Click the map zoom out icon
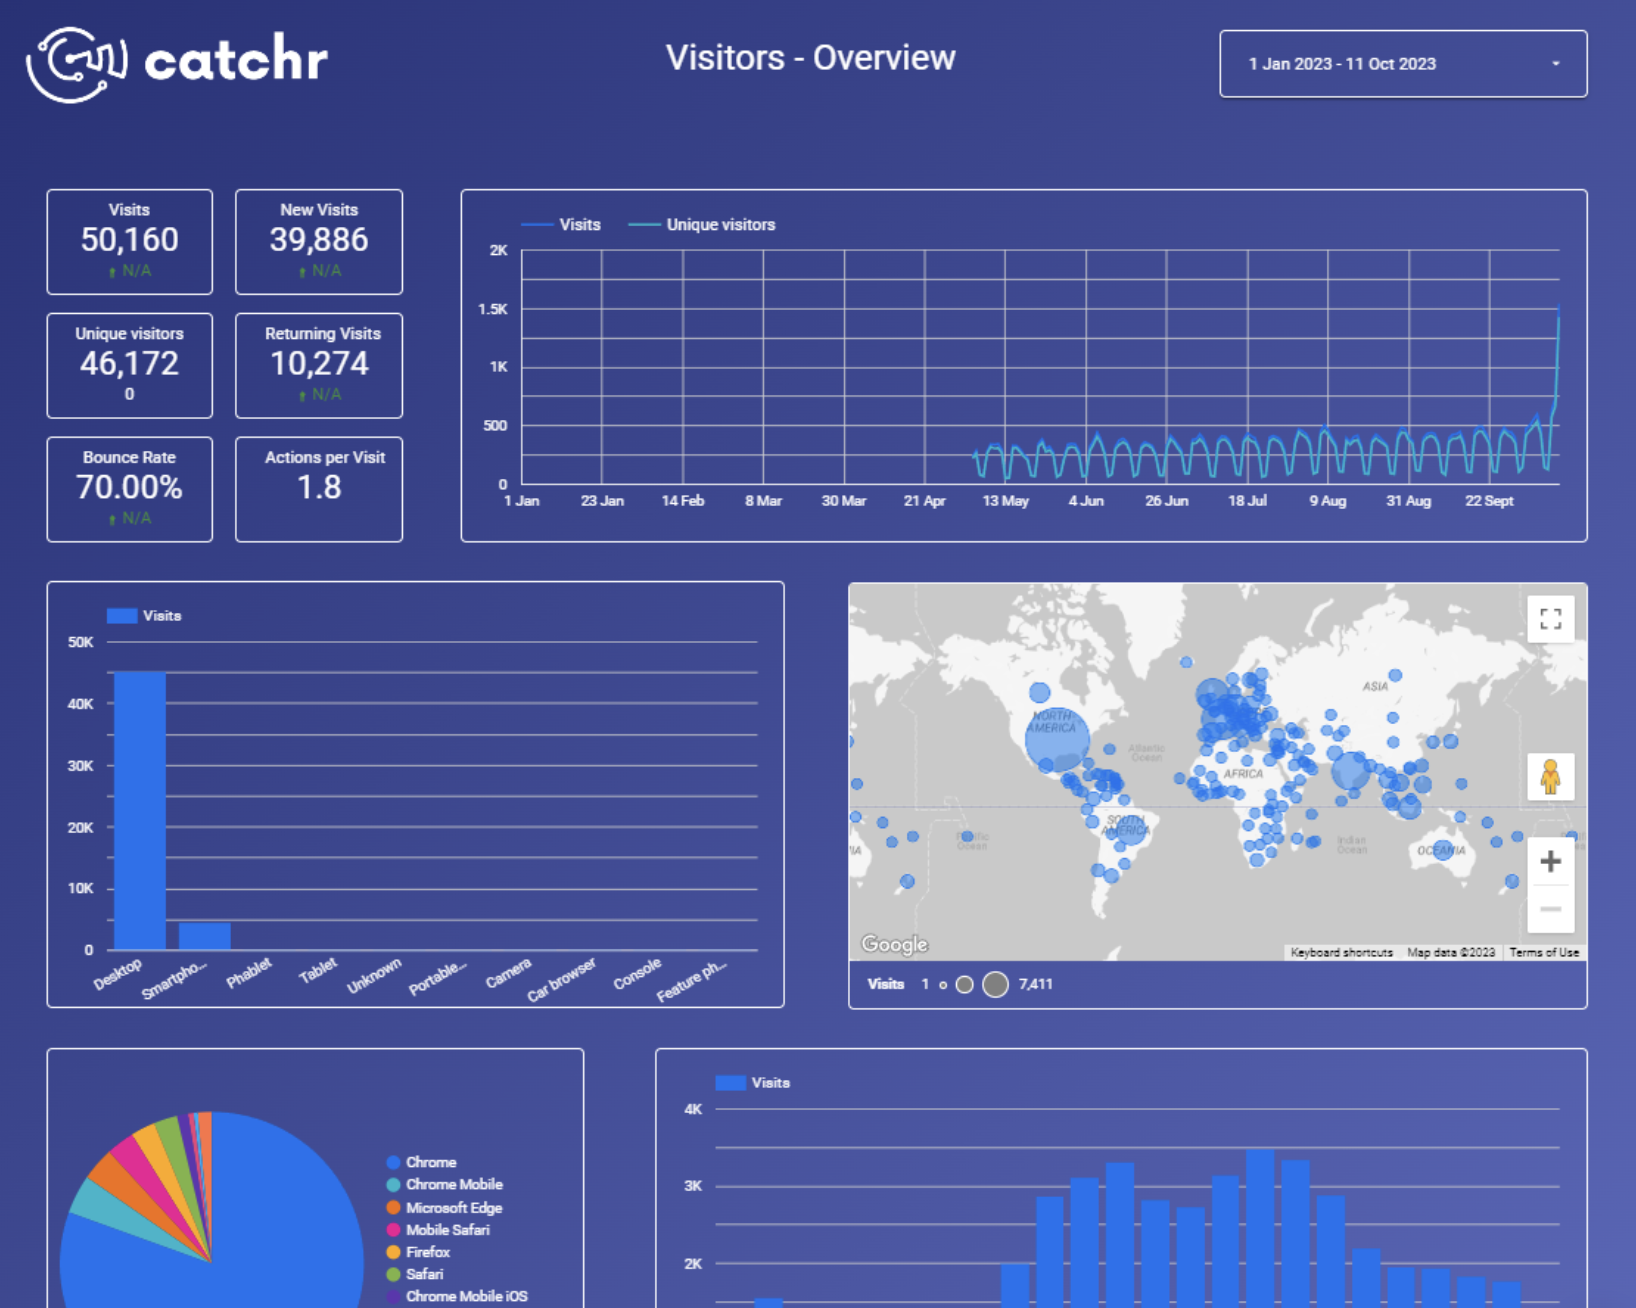1636x1308 pixels. (1551, 909)
